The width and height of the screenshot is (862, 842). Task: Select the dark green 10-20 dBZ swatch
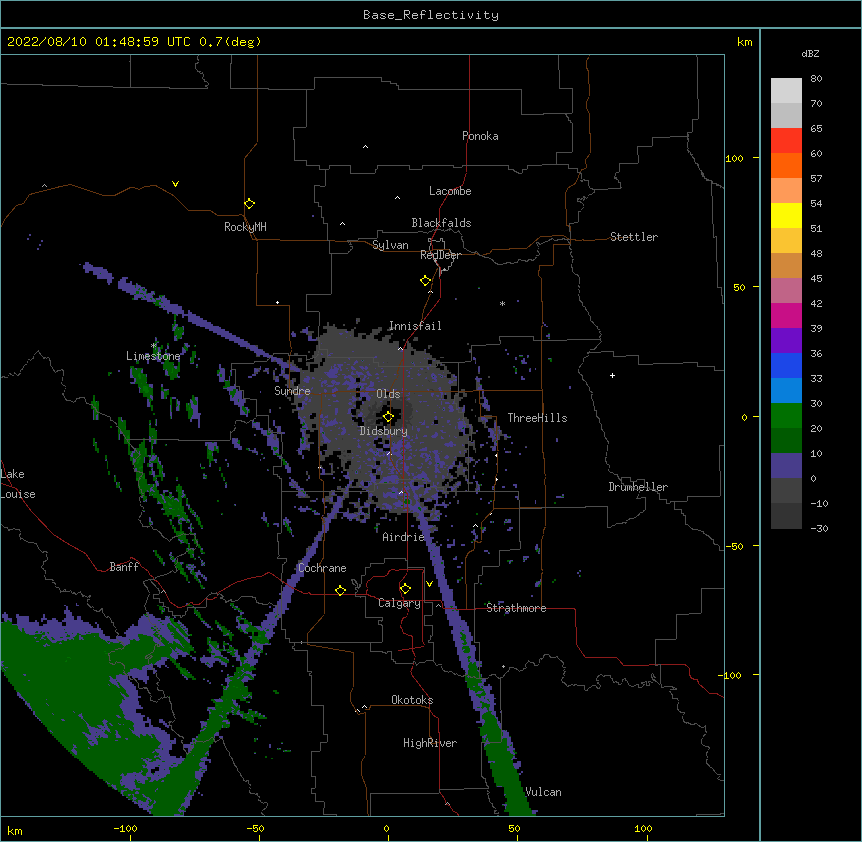[x=786, y=440]
